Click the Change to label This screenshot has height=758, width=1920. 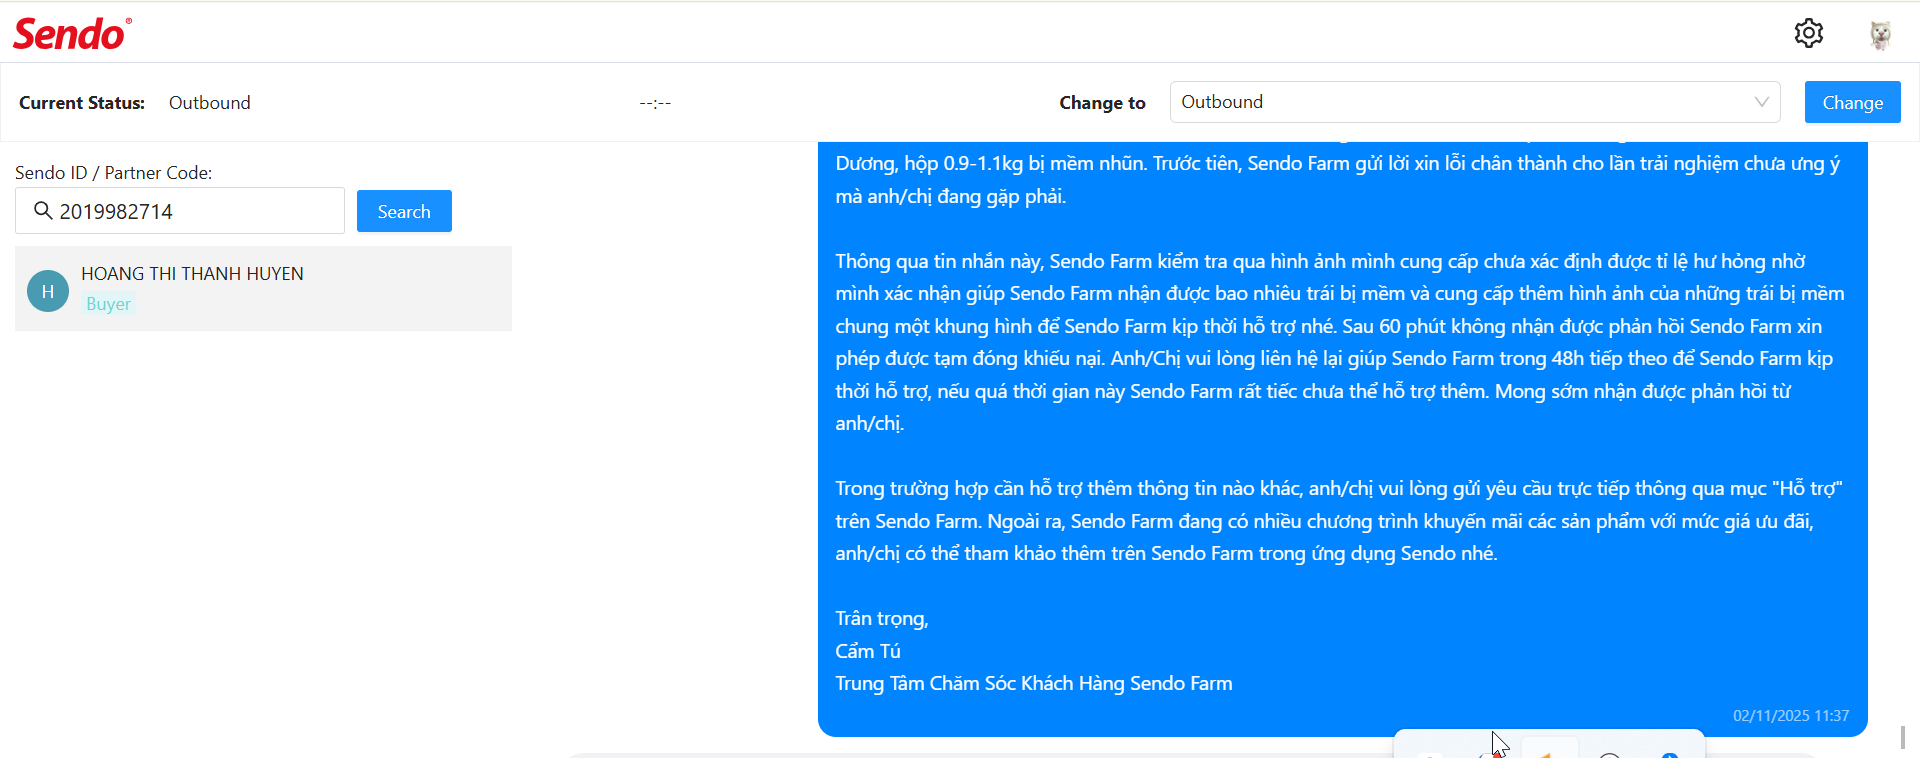click(x=1102, y=103)
